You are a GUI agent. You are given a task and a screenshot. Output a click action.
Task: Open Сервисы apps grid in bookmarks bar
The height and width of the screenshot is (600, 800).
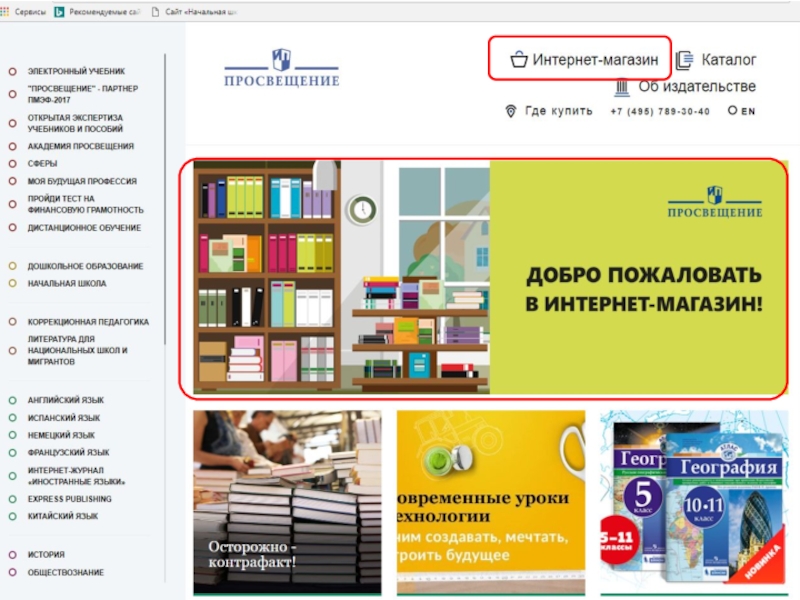click(x=5, y=10)
